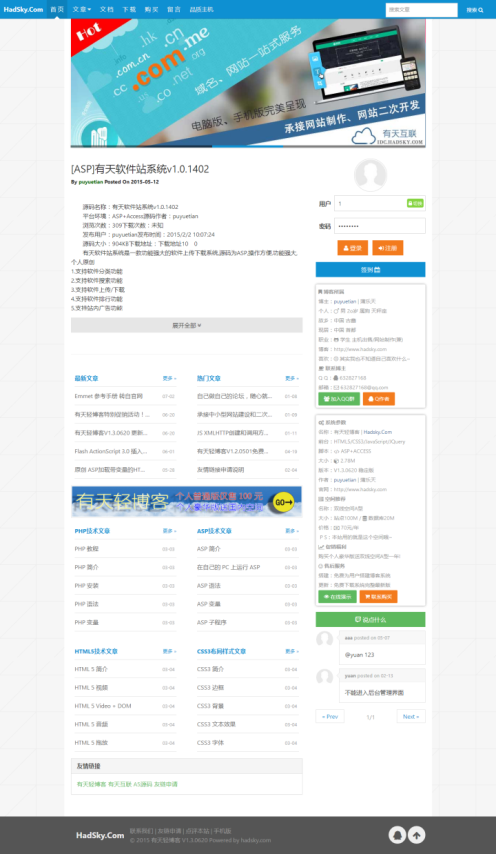Click the user avatar placeholder above login
This screenshot has width=496, height=854.
370,175
